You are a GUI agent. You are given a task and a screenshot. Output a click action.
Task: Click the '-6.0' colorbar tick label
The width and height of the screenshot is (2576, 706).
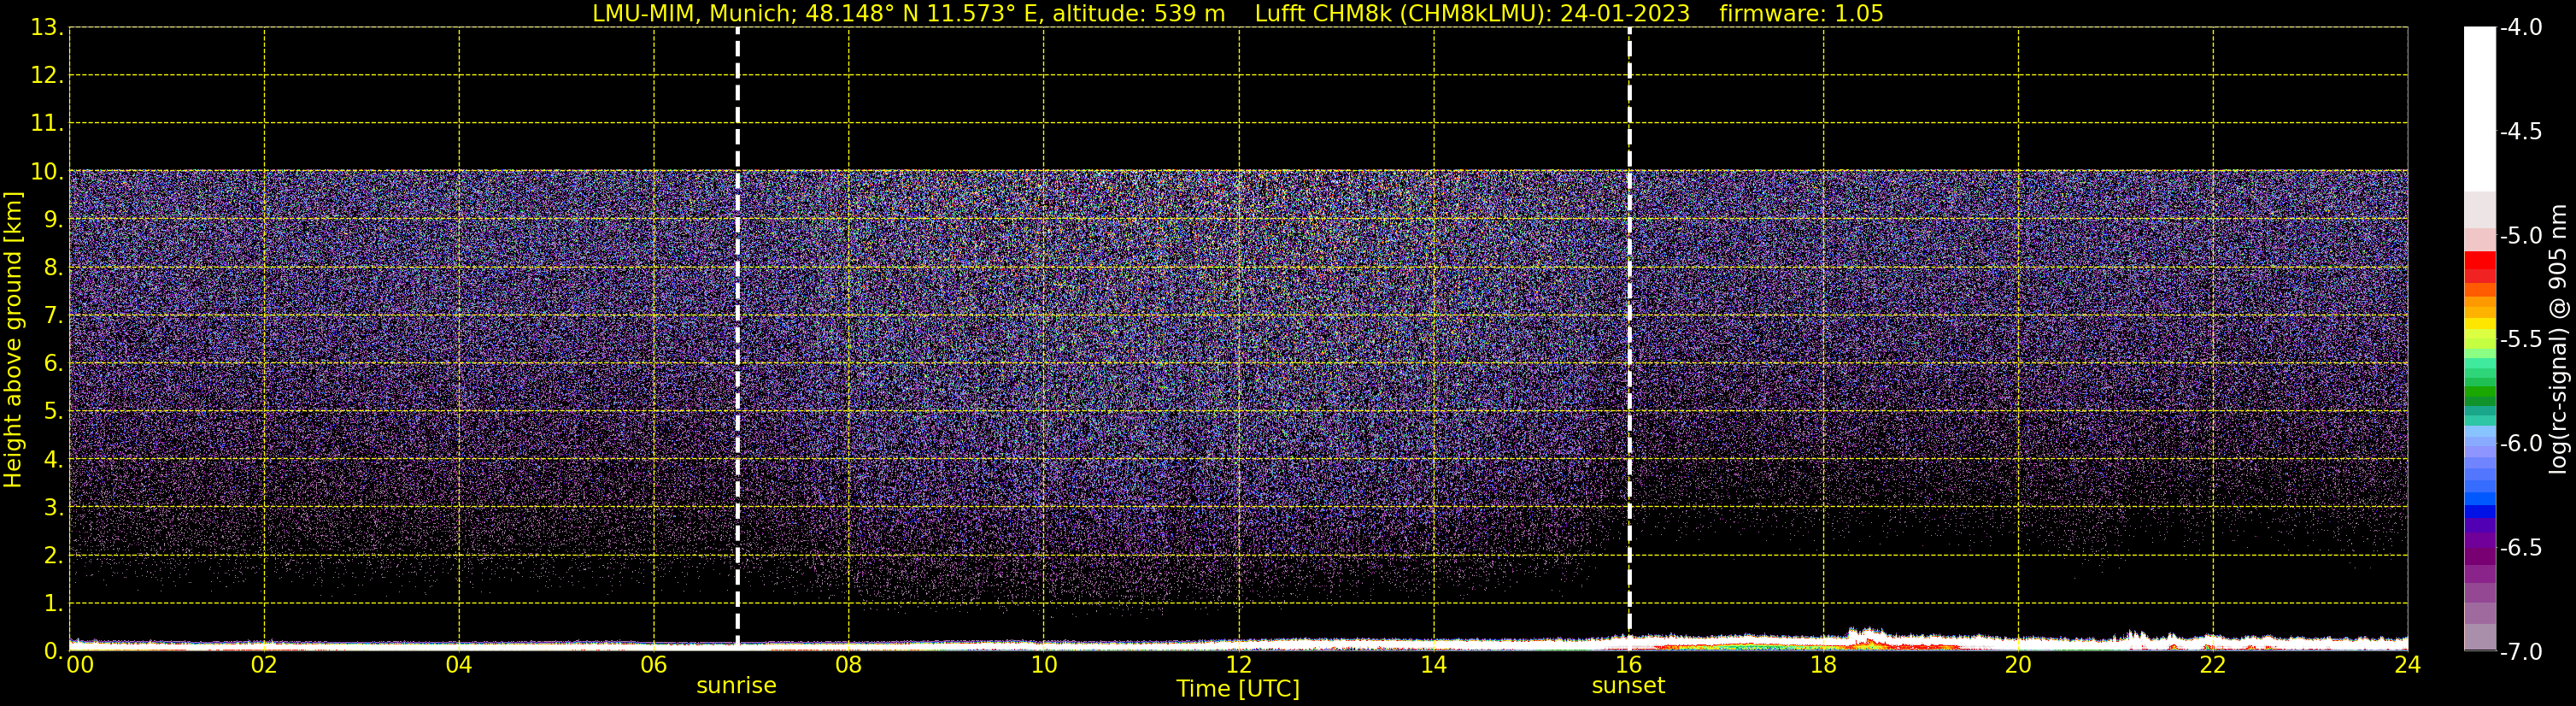(2520, 443)
